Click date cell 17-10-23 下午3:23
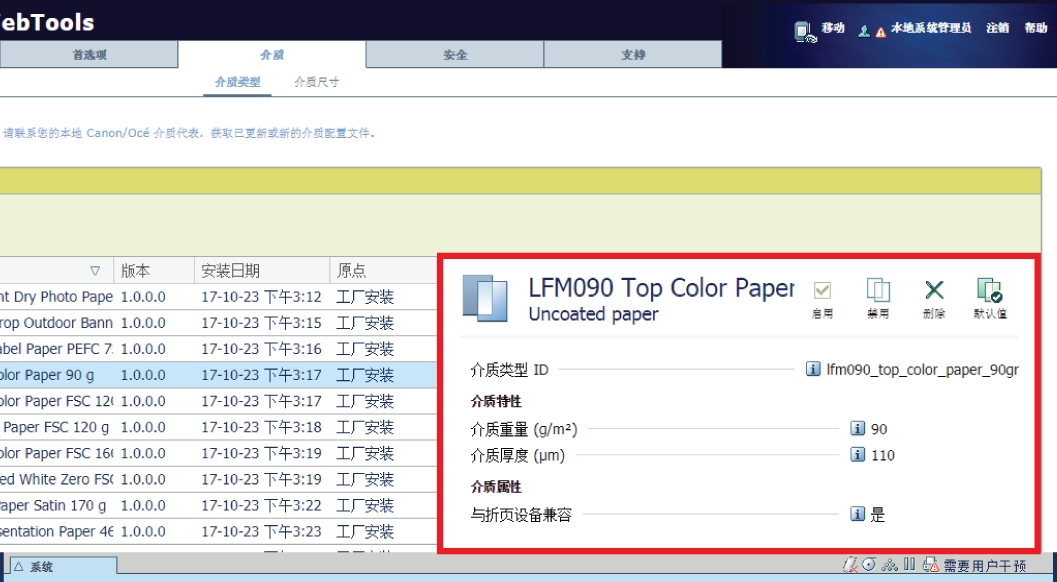 (262, 531)
